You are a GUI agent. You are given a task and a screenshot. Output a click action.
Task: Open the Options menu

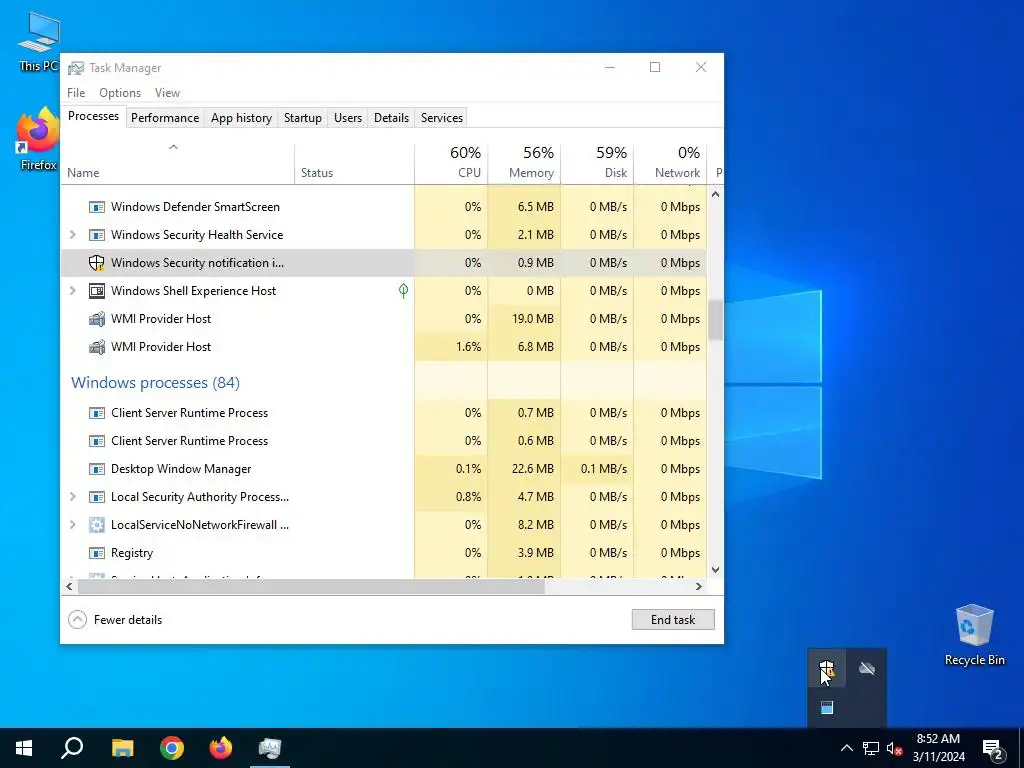click(120, 93)
